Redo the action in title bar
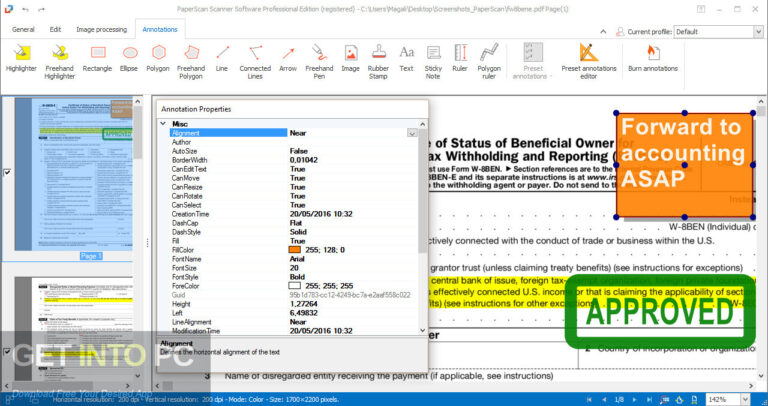 [41, 9]
